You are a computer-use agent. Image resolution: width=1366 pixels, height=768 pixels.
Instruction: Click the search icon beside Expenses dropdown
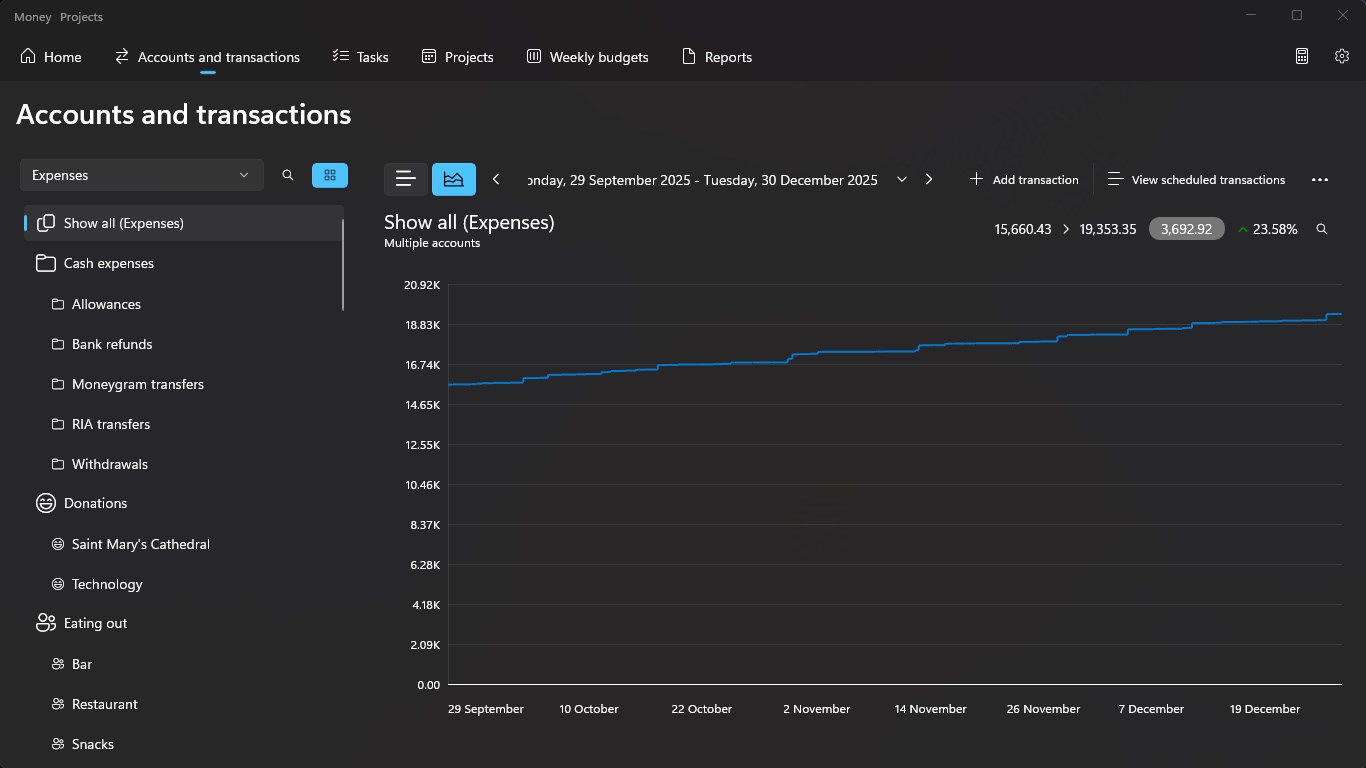(288, 175)
